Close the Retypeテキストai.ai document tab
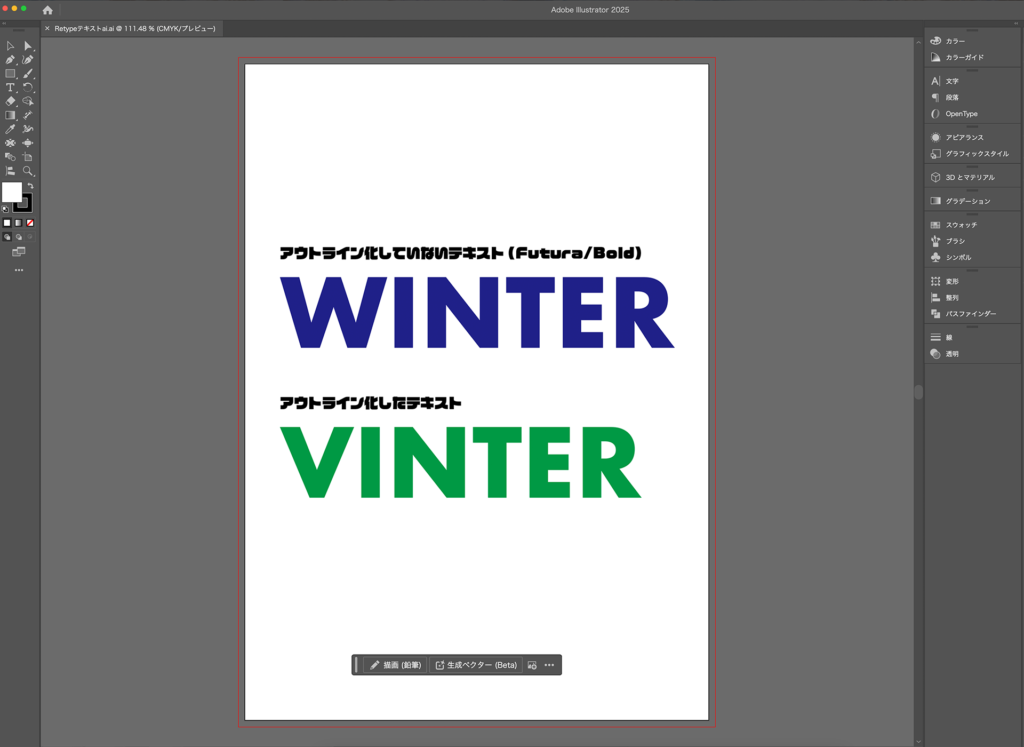Screen dimensions: 1024x747 coord(47,29)
